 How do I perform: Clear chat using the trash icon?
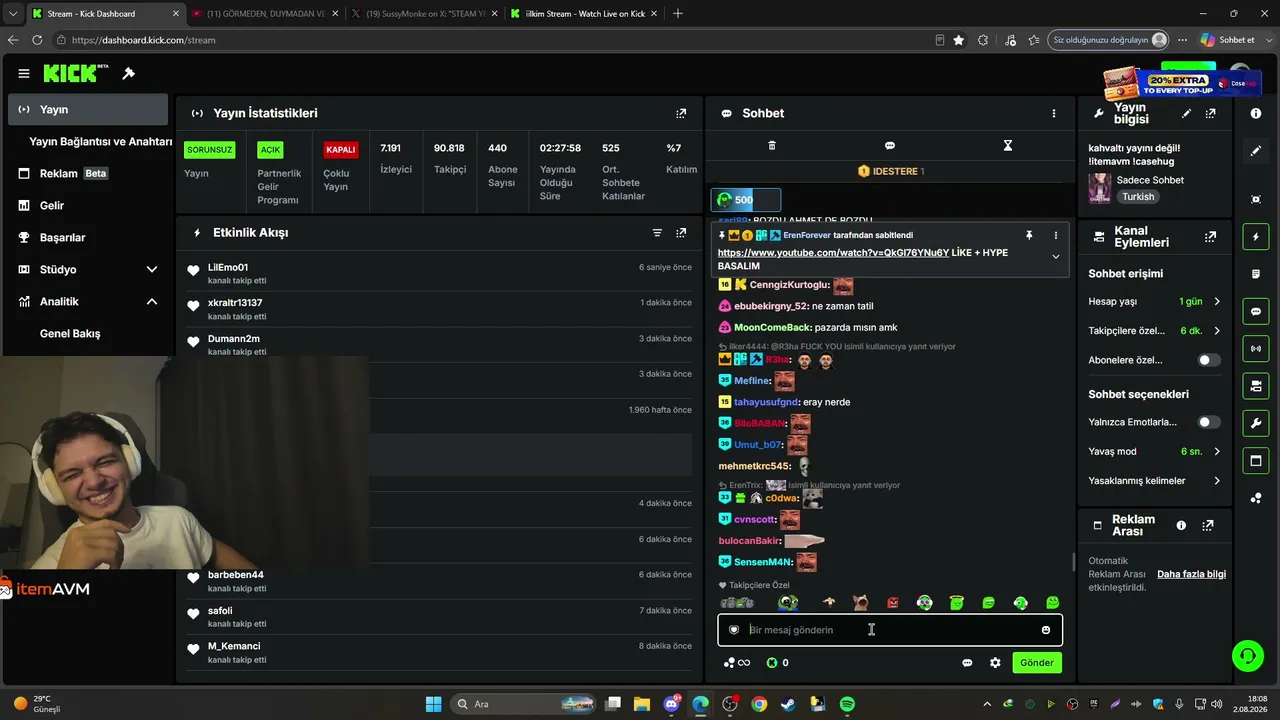pos(772,146)
